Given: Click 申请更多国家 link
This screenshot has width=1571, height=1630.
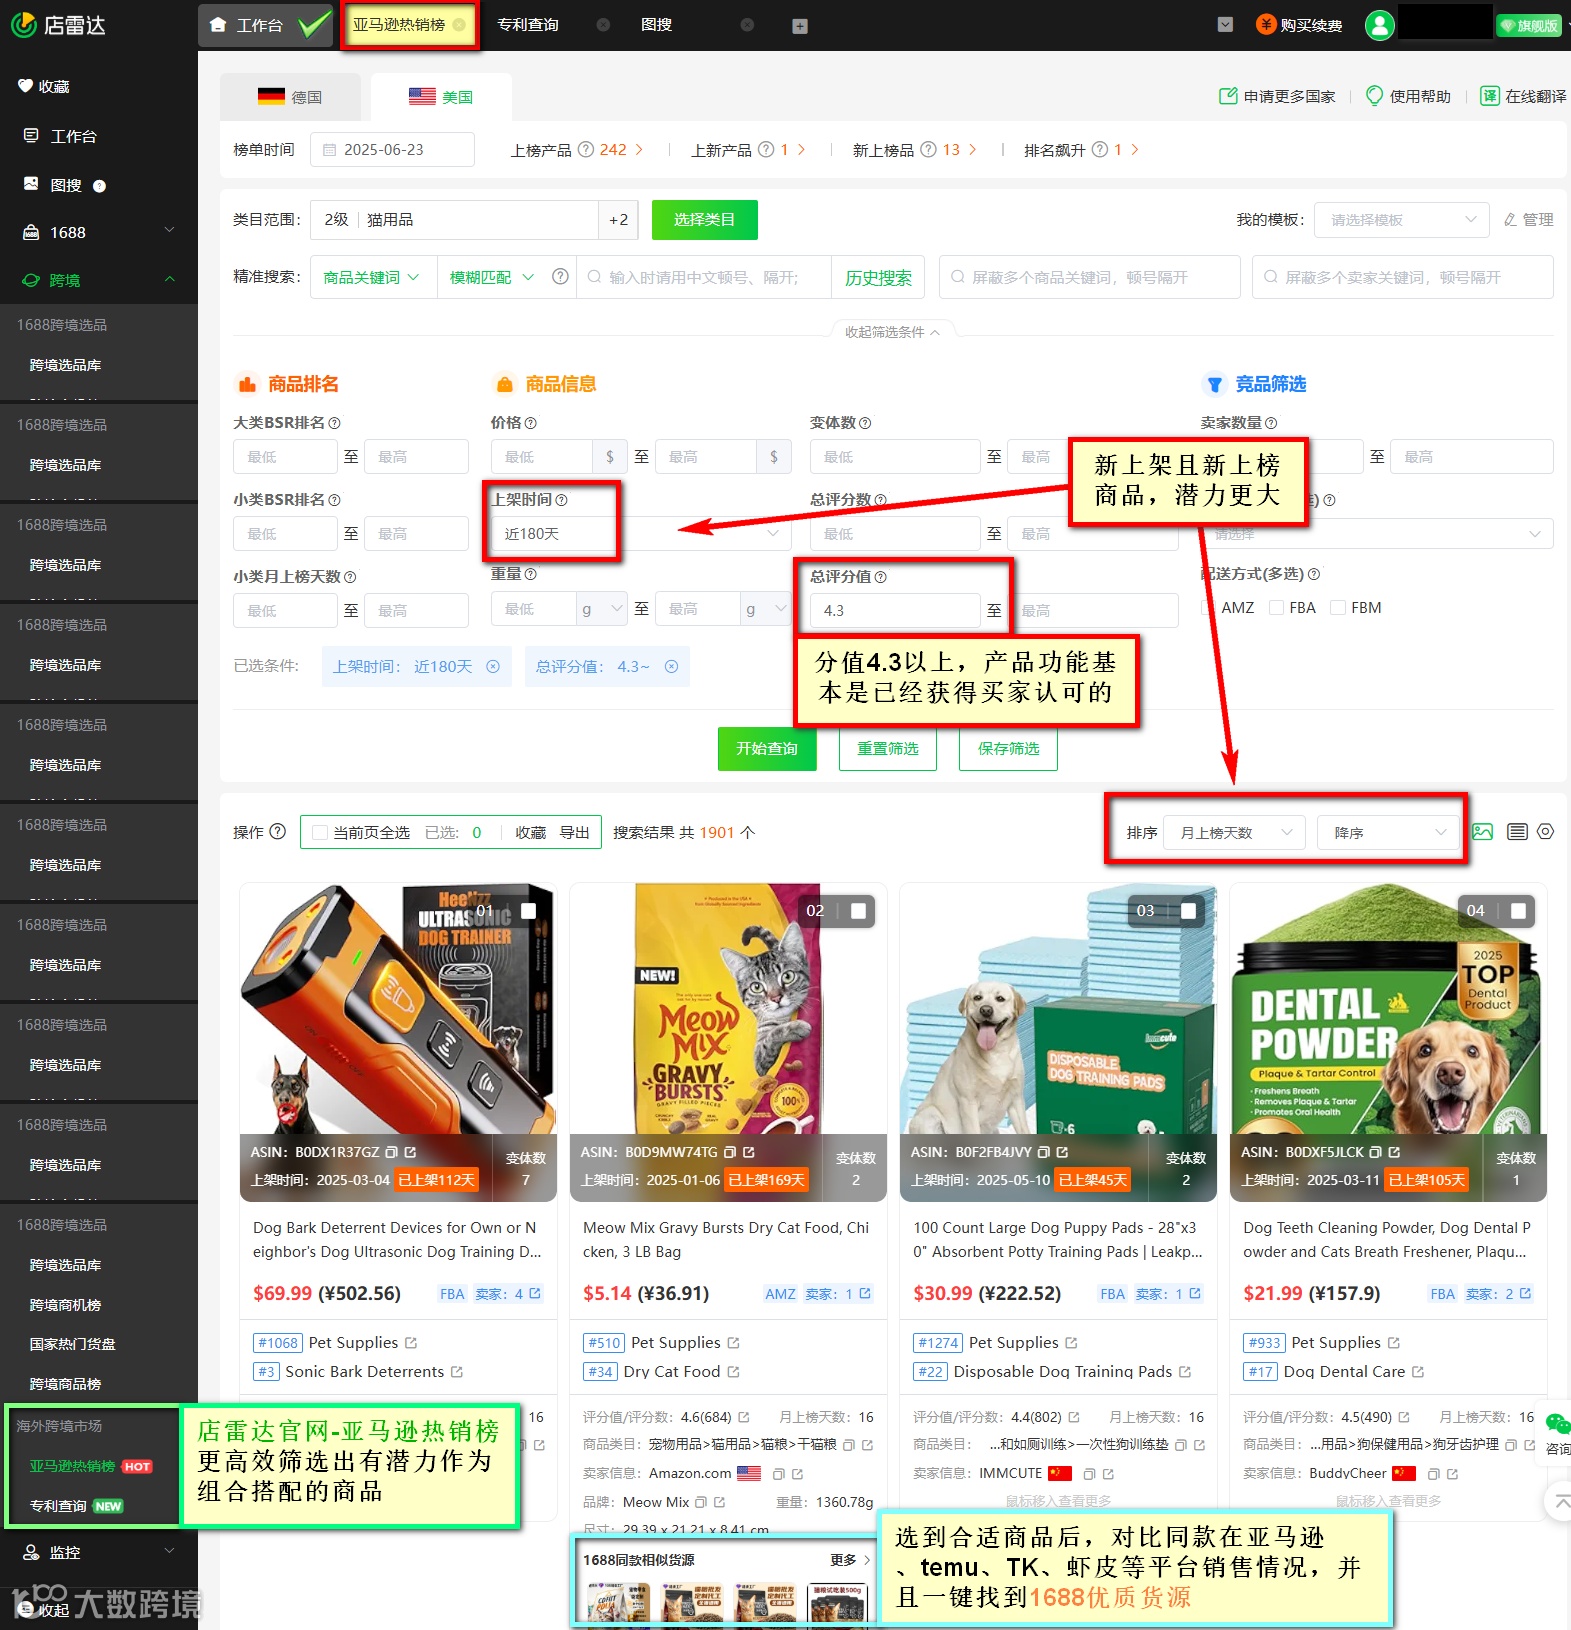Looking at the screenshot, I should tap(1277, 96).
